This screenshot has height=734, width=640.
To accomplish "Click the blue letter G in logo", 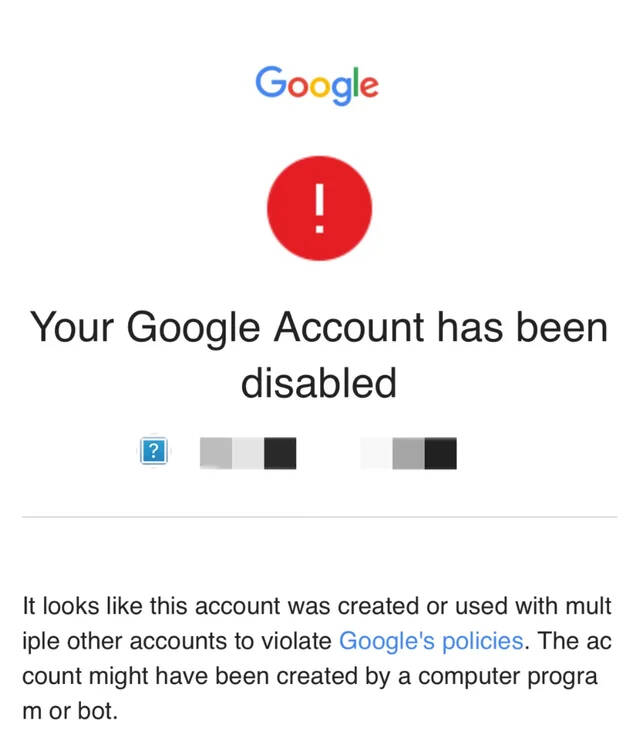I will [270, 82].
